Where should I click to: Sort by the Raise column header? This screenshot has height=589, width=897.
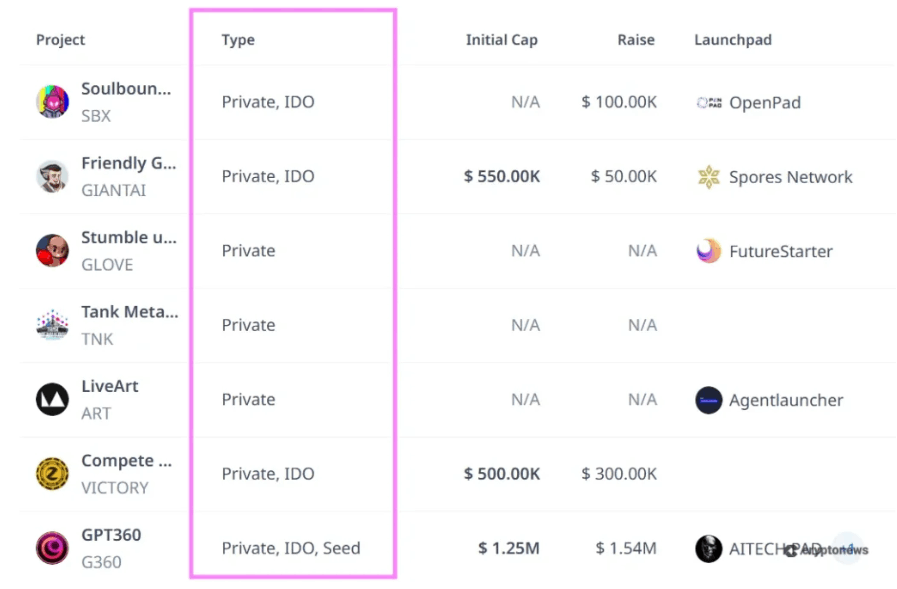(636, 40)
